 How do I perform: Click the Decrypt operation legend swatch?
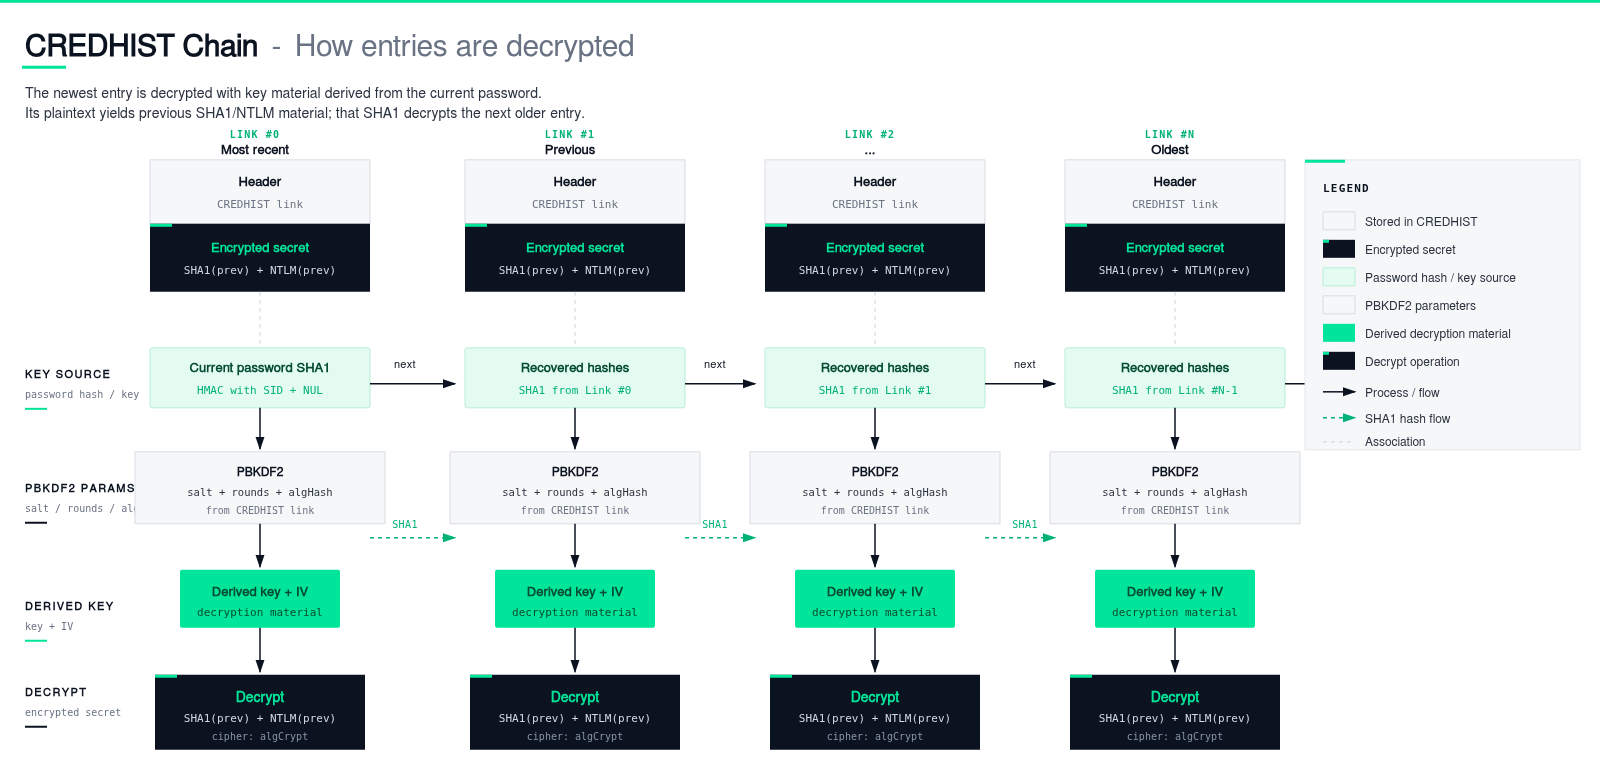[x=1339, y=361]
